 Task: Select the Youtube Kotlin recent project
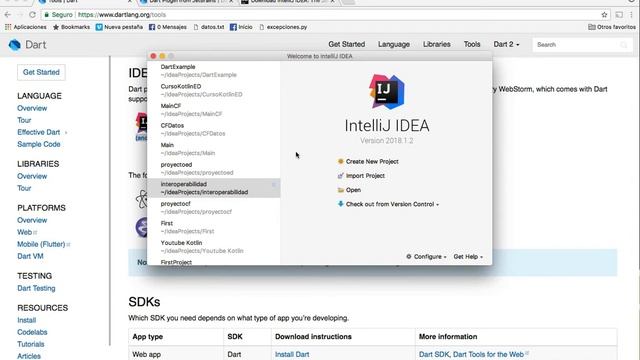[213, 247]
